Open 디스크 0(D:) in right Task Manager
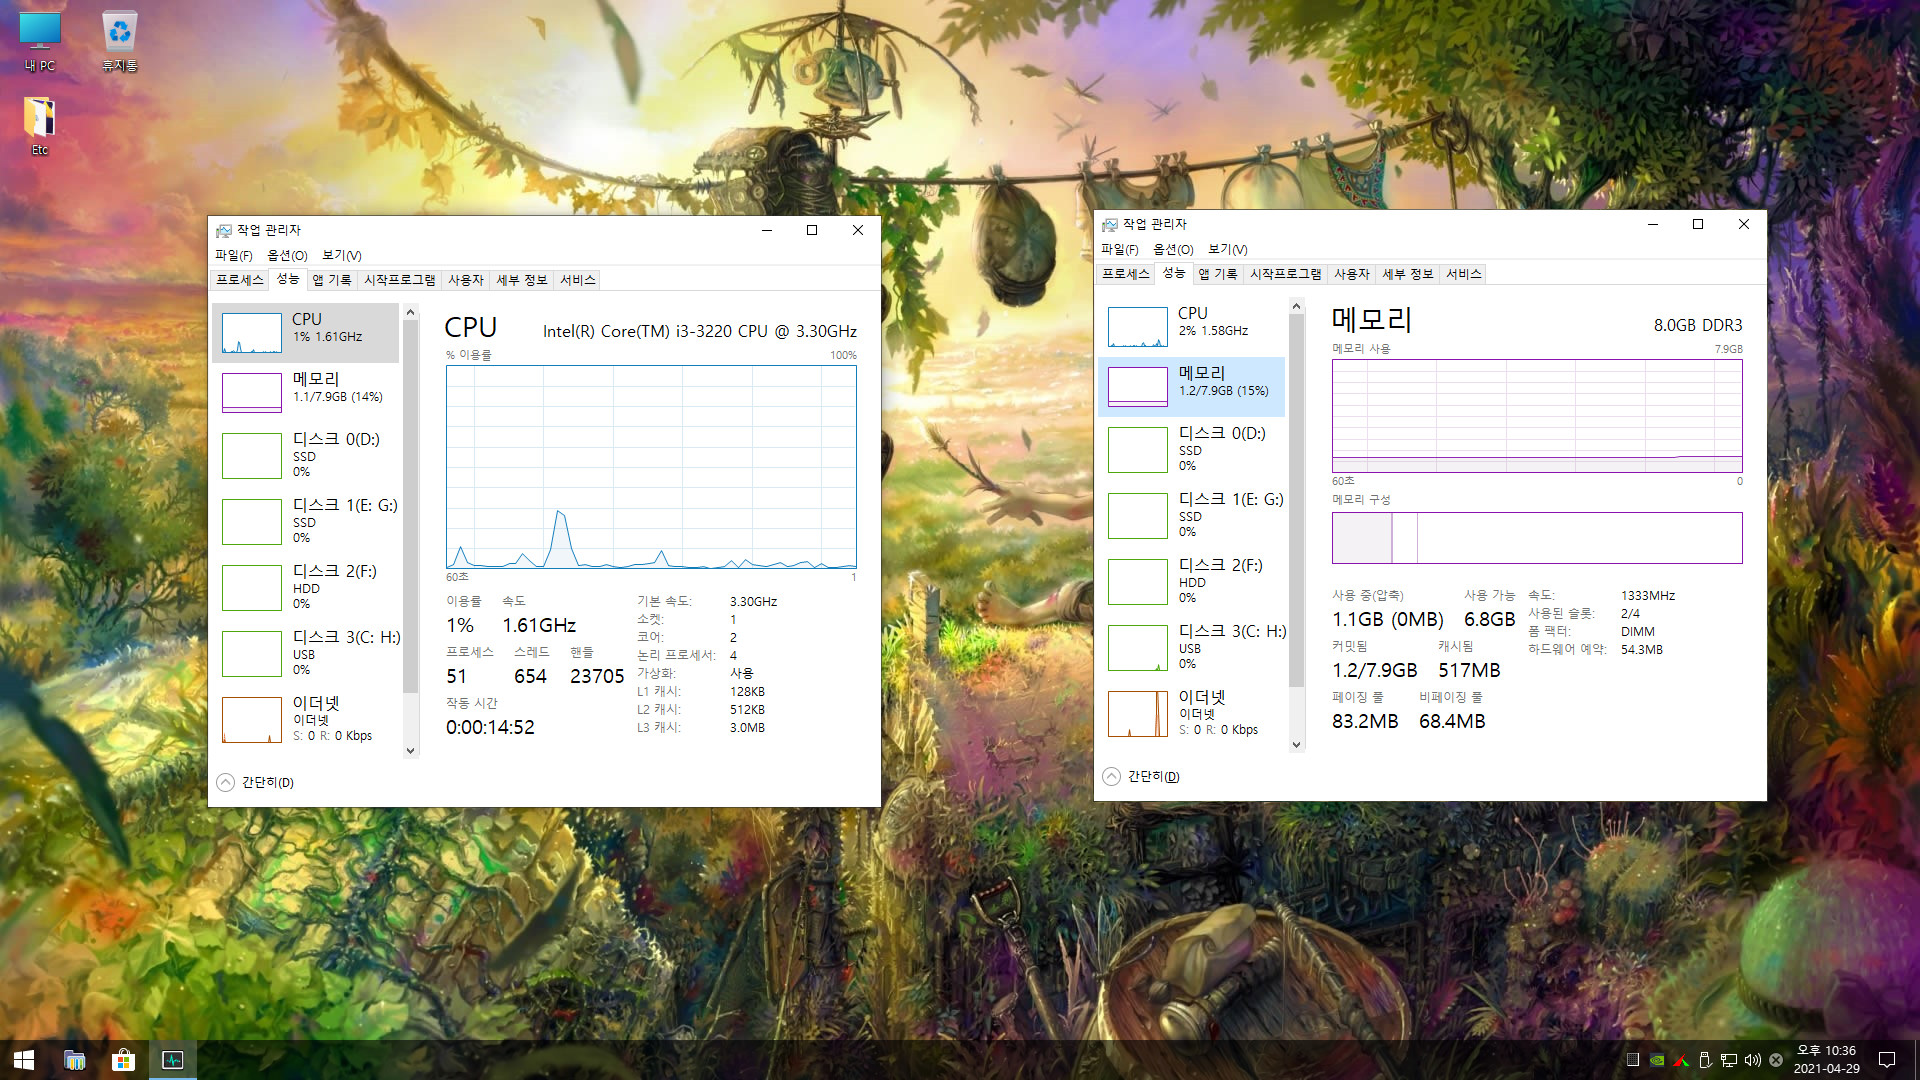 (1192, 449)
